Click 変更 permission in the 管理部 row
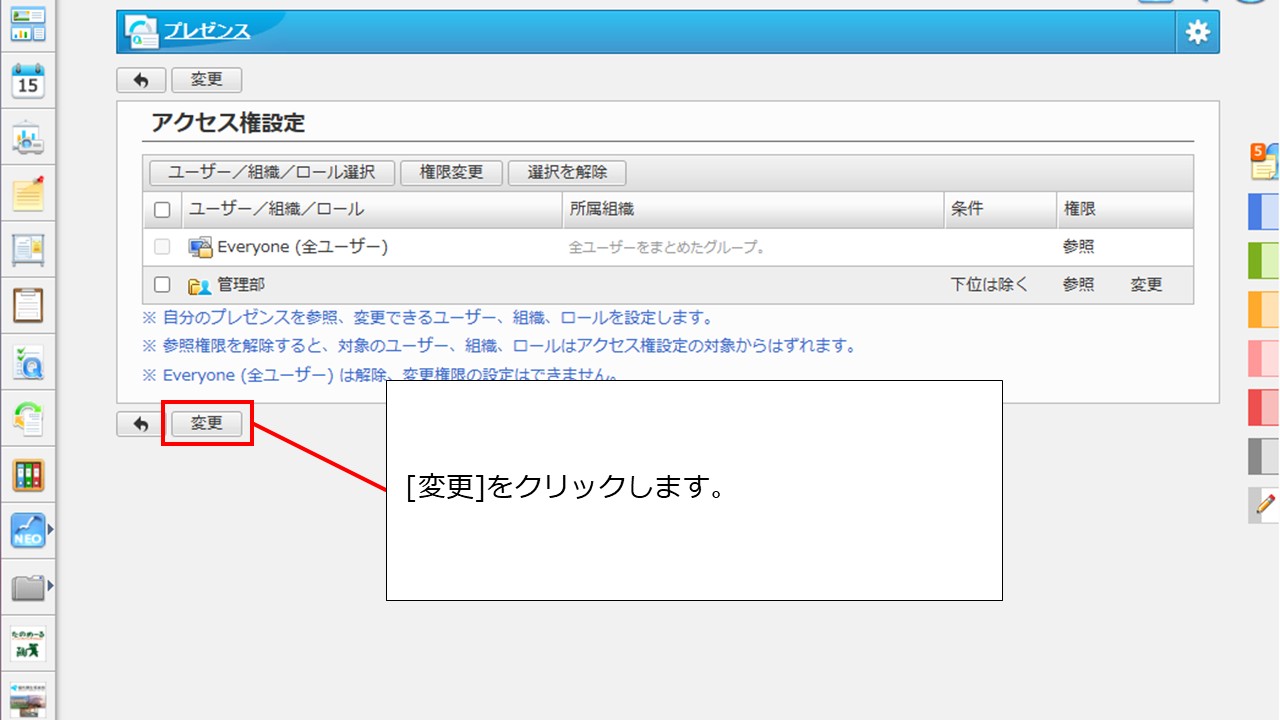This screenshot has width=1280, height=720. (1147, 285)
